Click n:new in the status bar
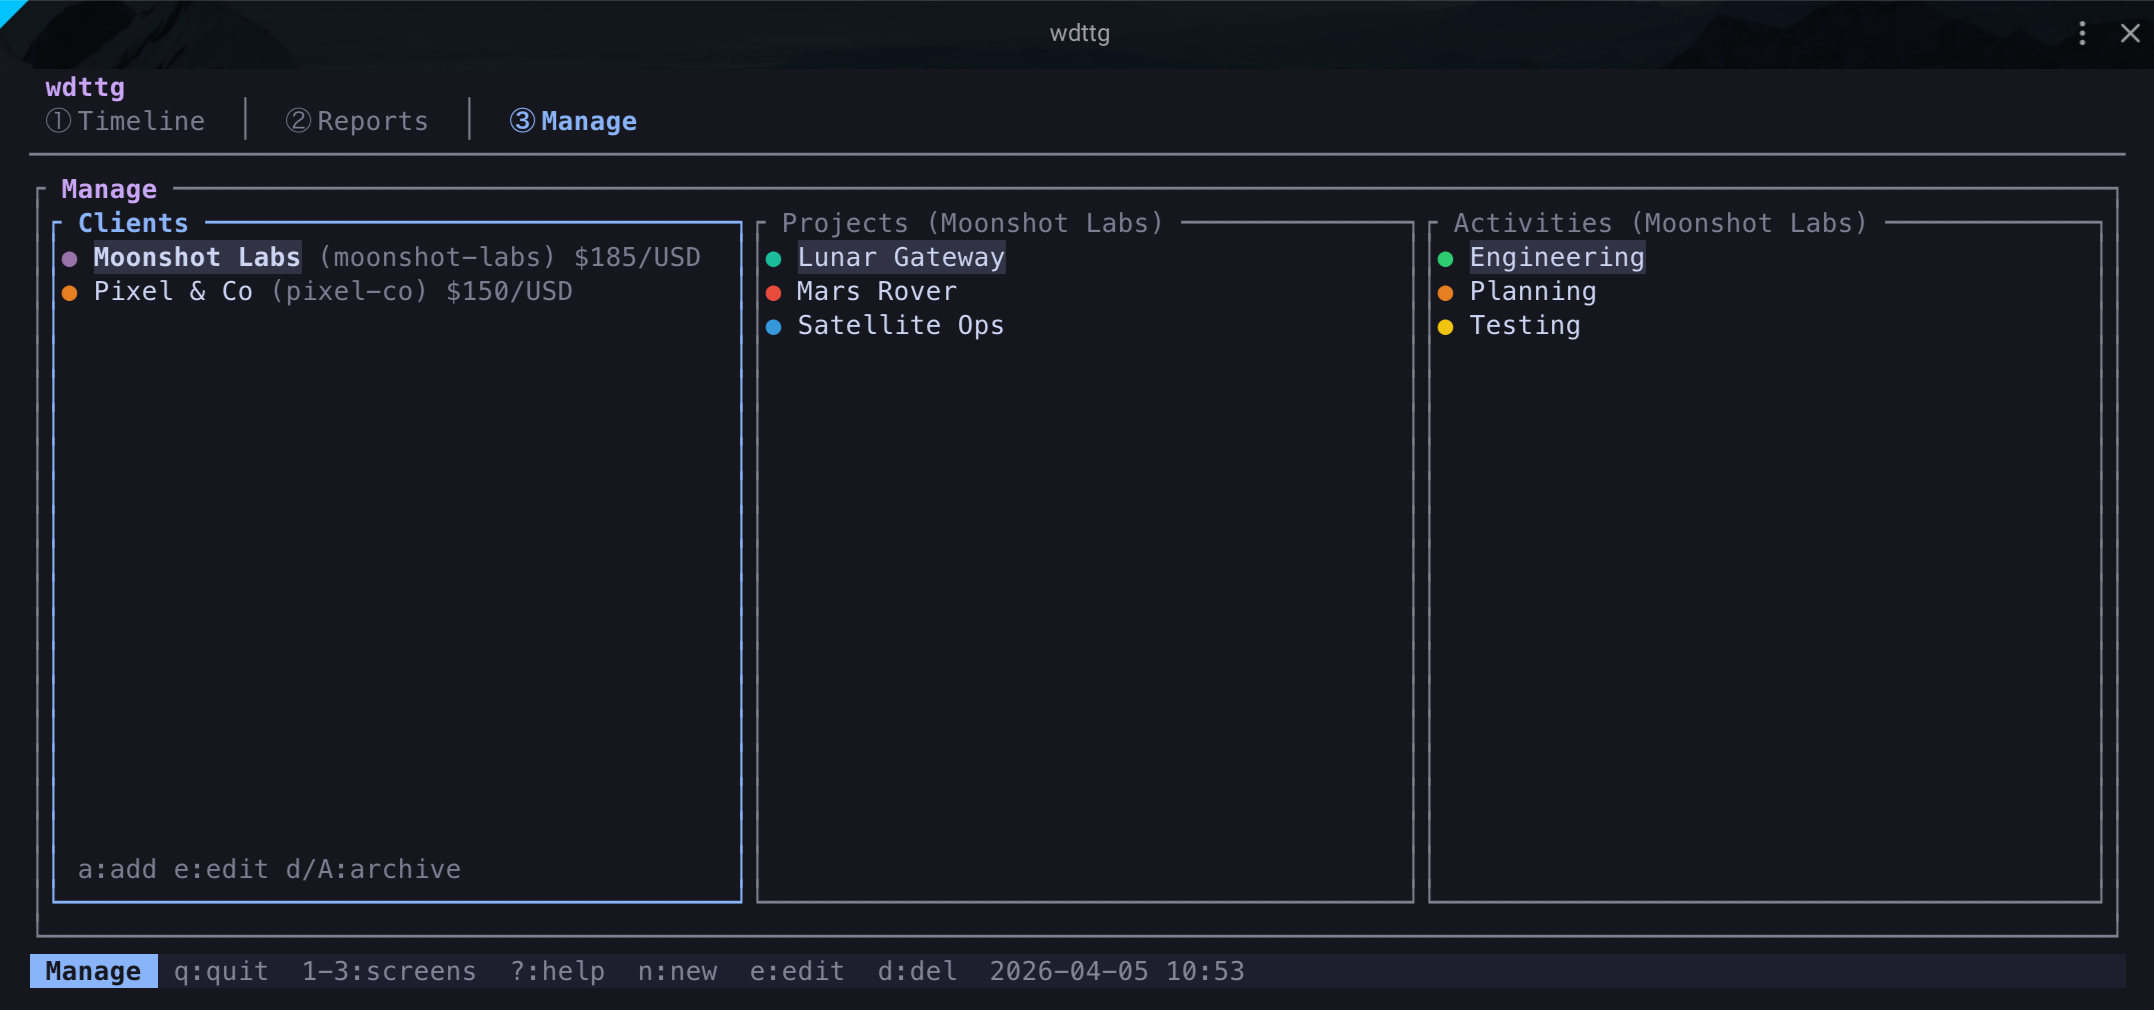Viewport: 2154px width, 1010px height. pos(677,971)
